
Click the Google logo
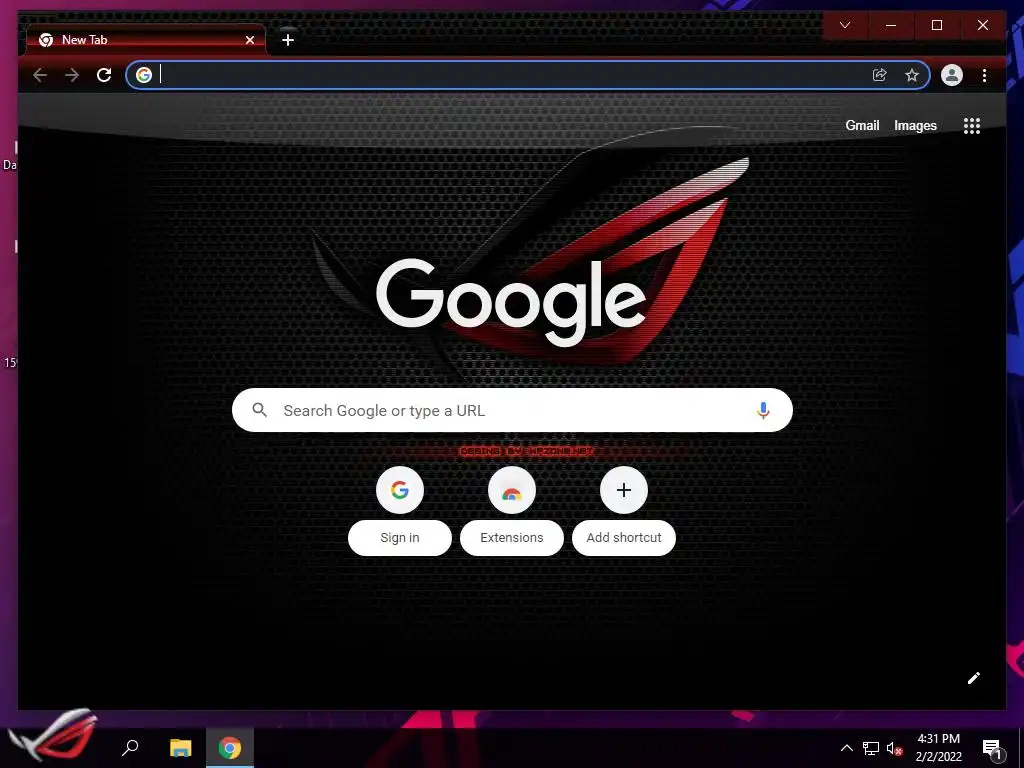[x=511, y=302]
